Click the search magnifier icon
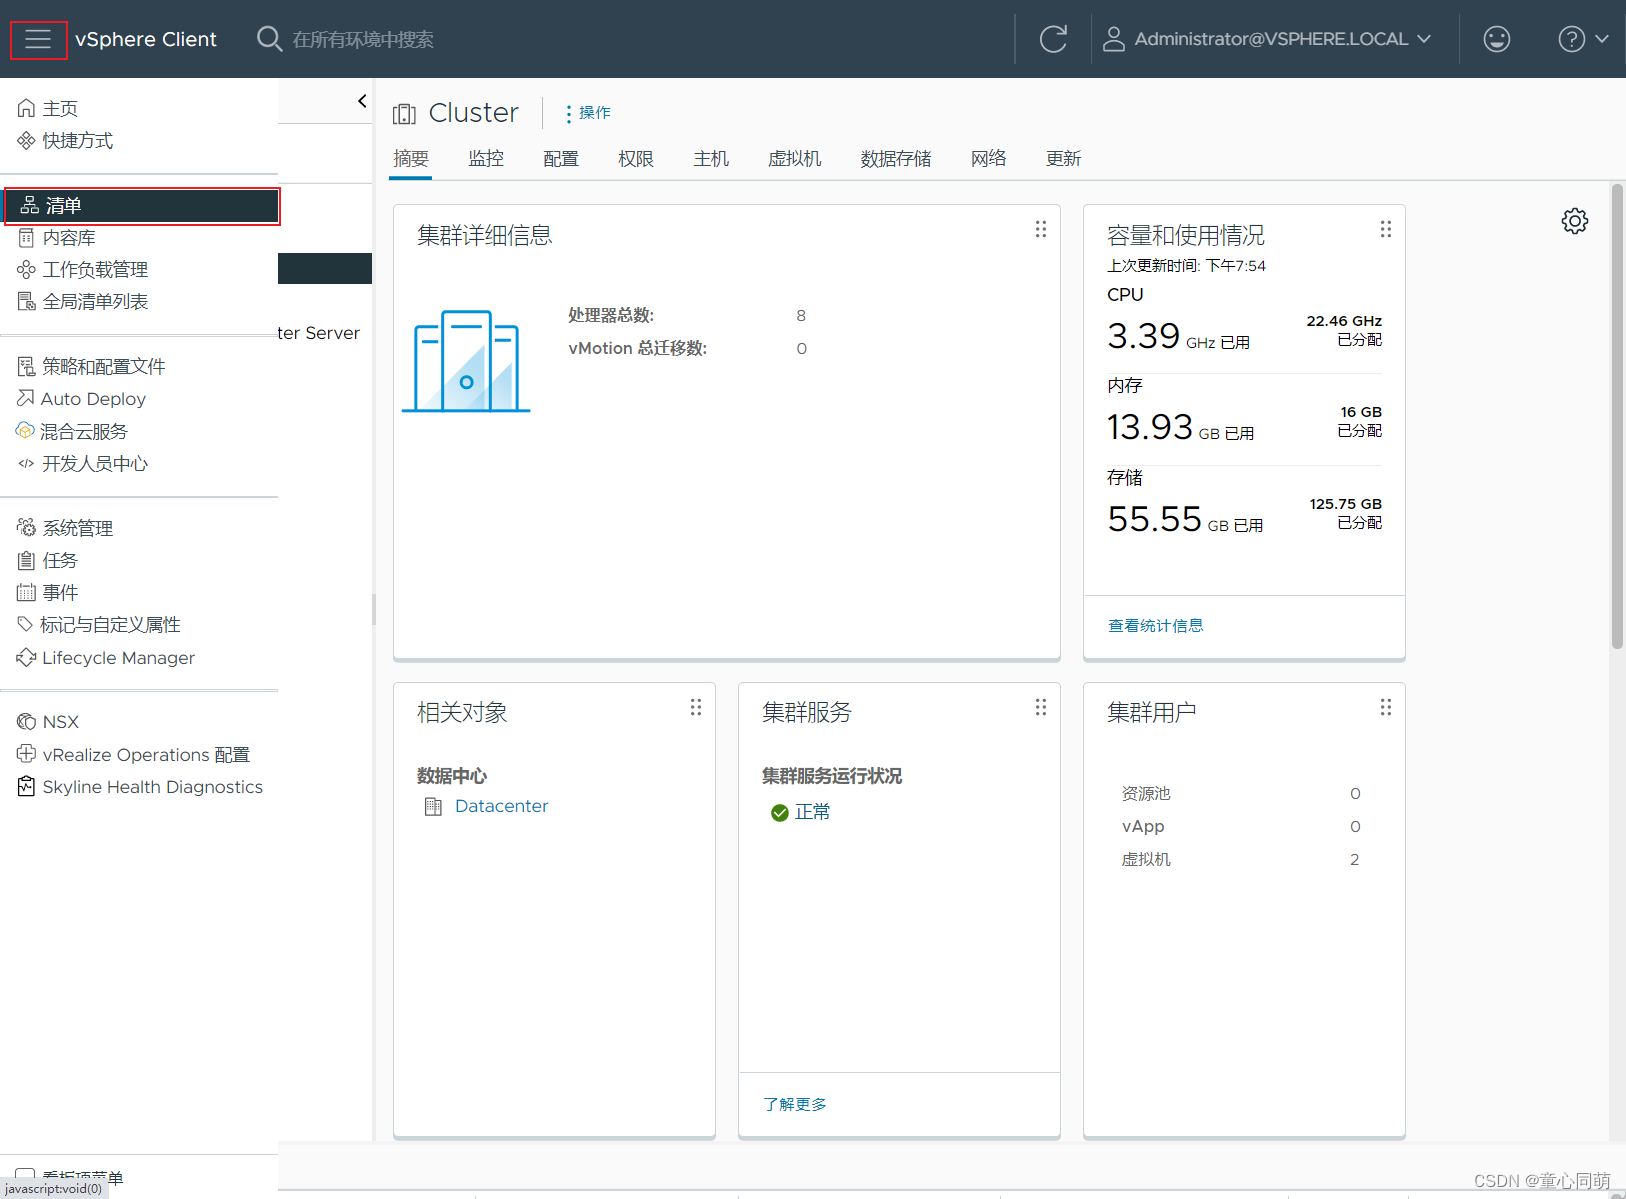The width and height of the screenshot is (1626, 1199). (x=268, y=39)
